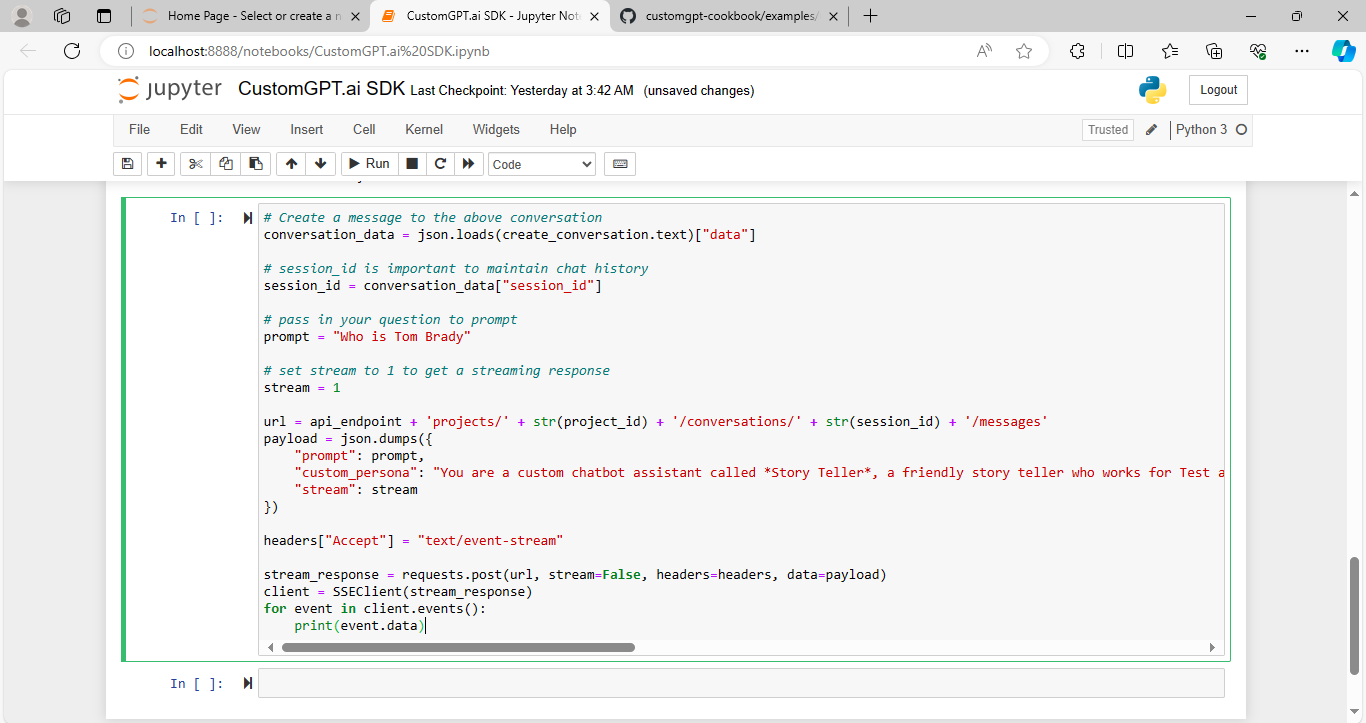The width and height of the screenshot is (1366, 723).
Task: Move selected cell up with arrow icon
Action: (290, 163)
